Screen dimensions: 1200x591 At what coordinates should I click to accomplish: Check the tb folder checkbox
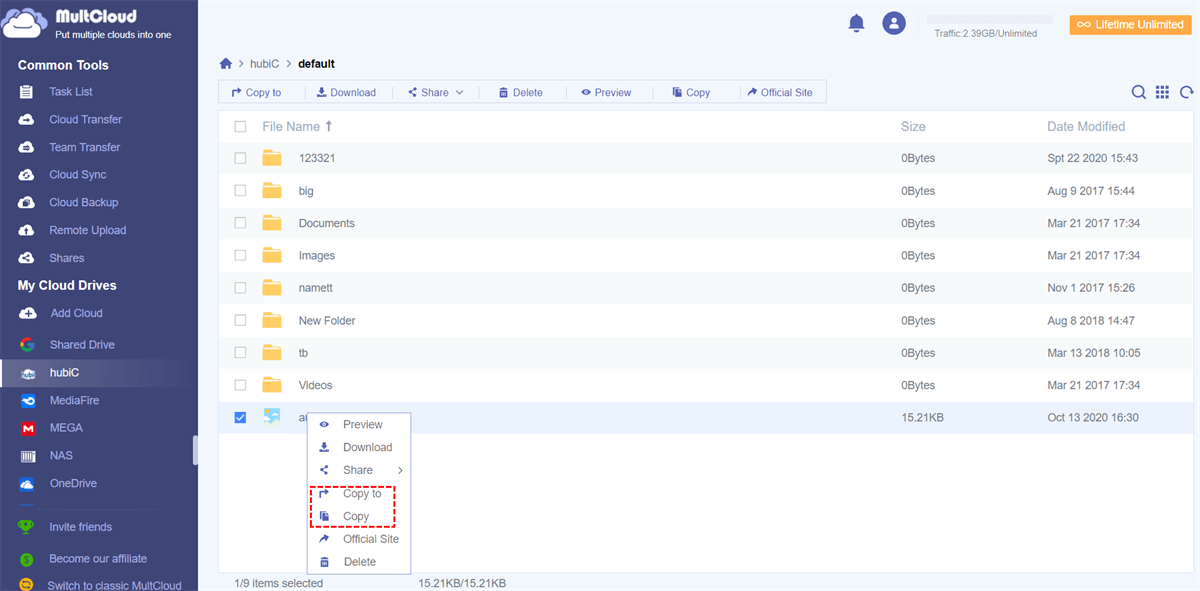click(x=240, y=352)
